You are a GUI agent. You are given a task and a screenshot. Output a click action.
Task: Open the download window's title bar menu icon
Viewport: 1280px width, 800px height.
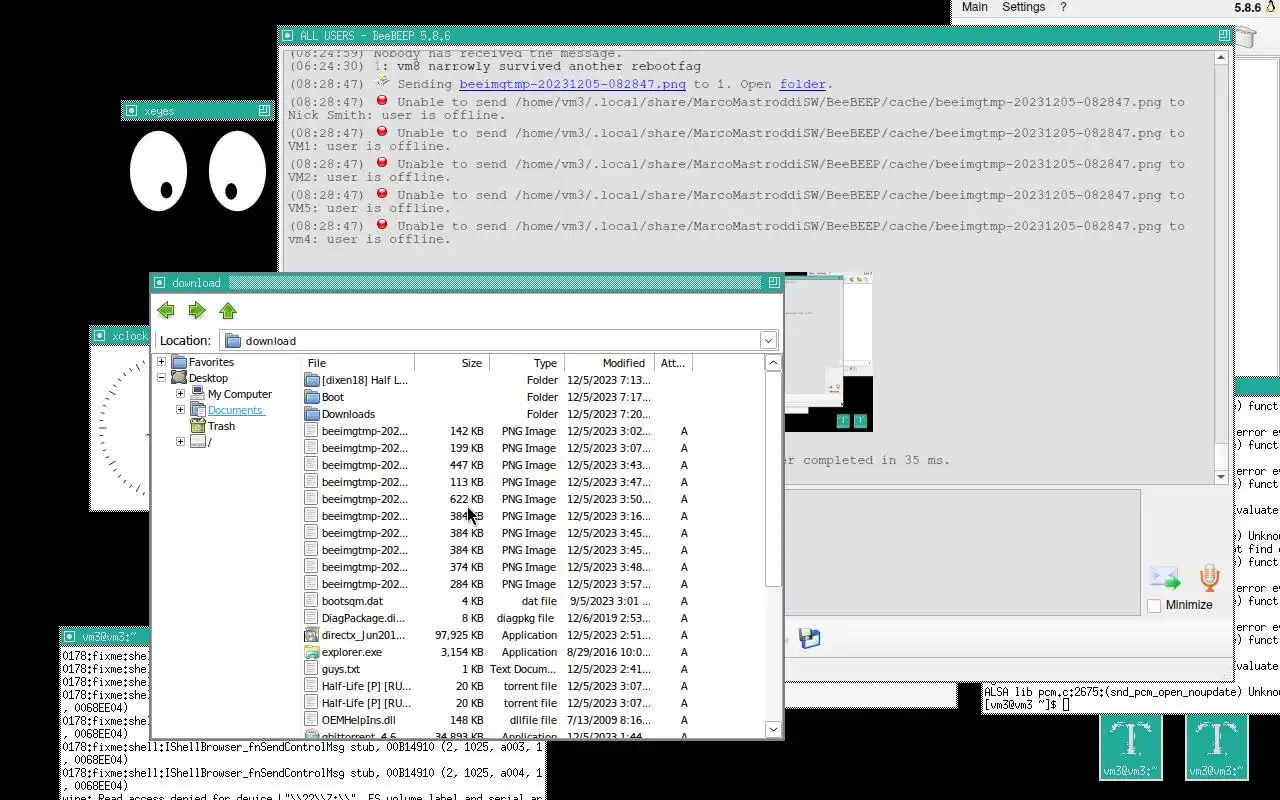(160, 283)
